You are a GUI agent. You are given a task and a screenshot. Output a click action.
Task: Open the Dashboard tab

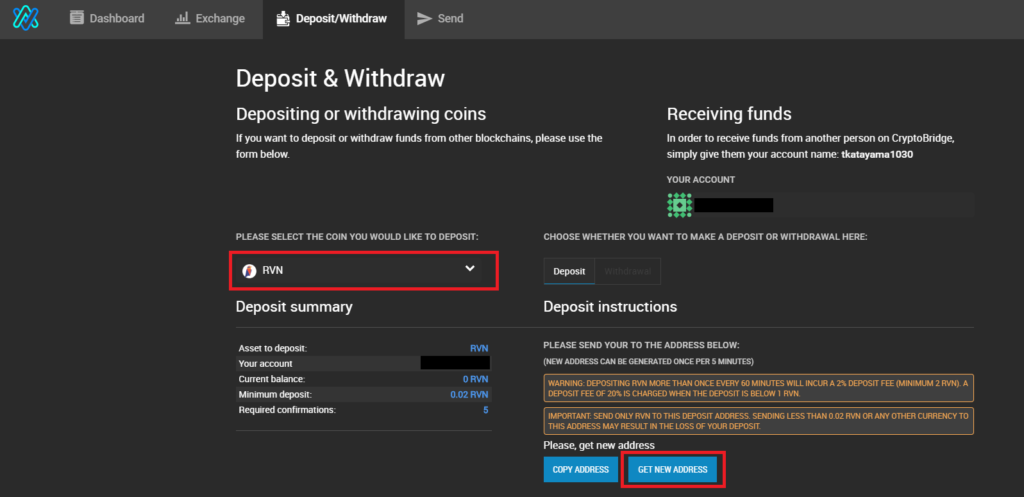pyautogui.click(x=107, y=18)
